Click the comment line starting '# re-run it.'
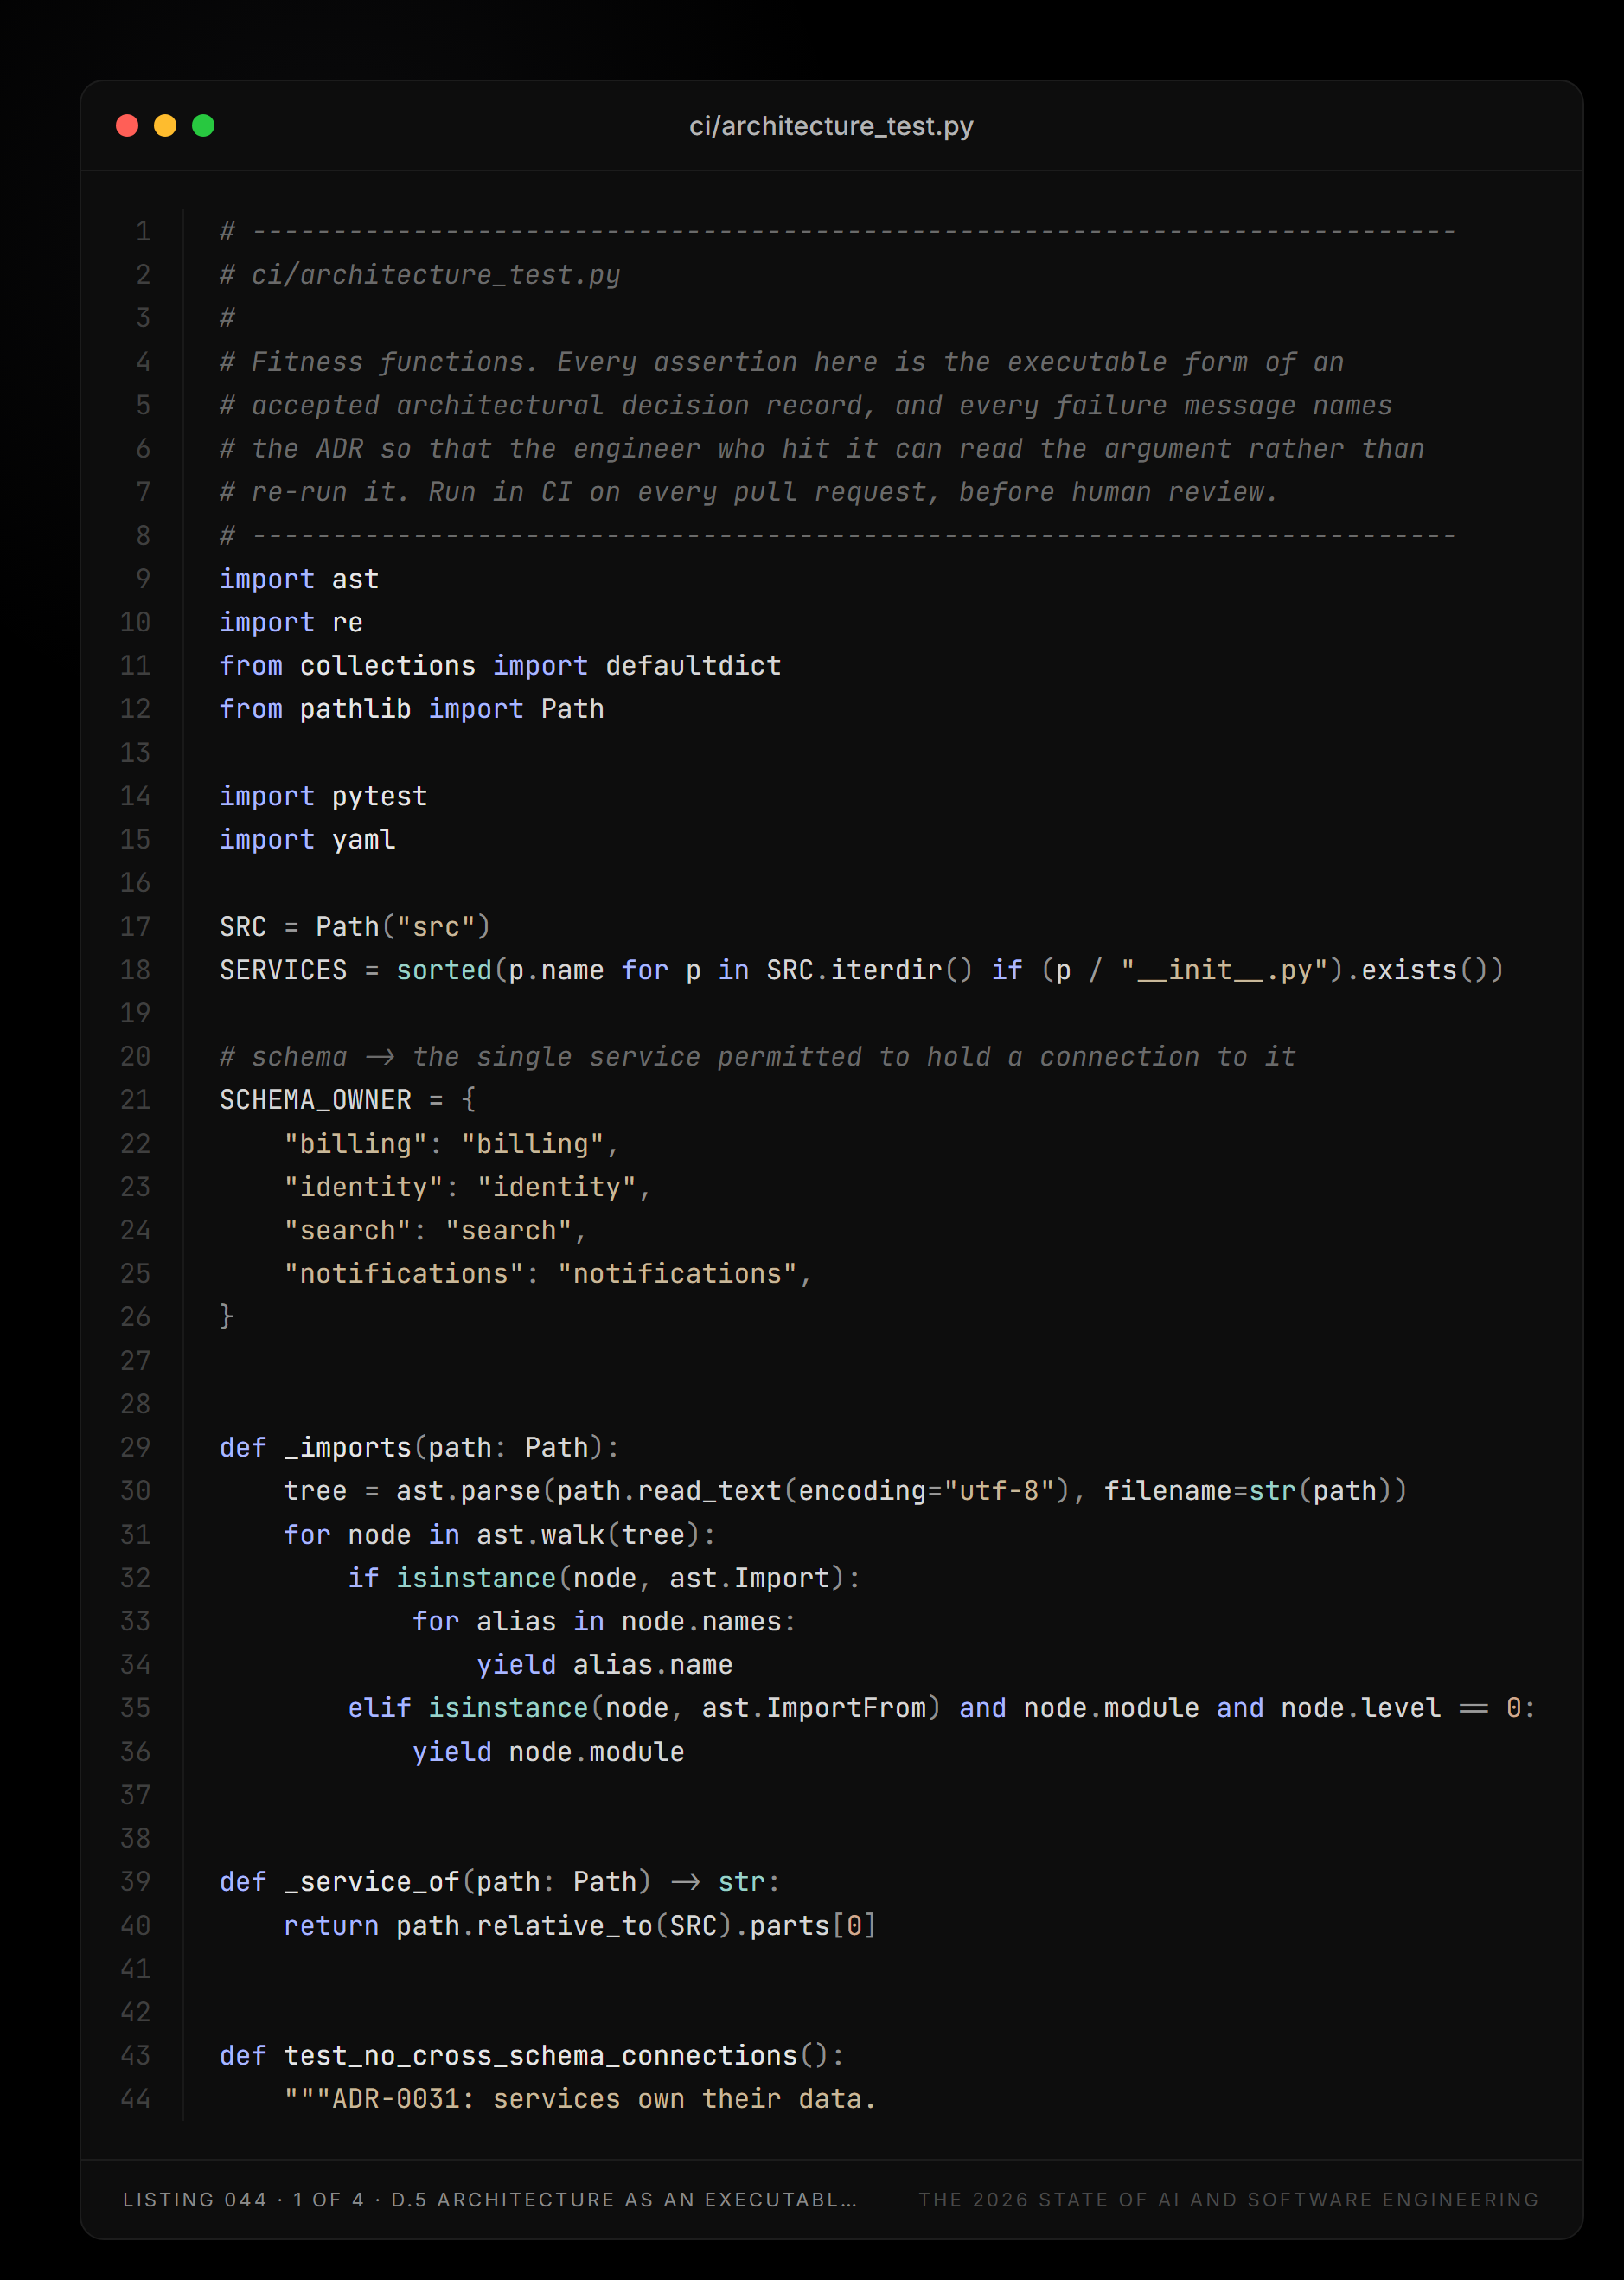 coord(749,492)
